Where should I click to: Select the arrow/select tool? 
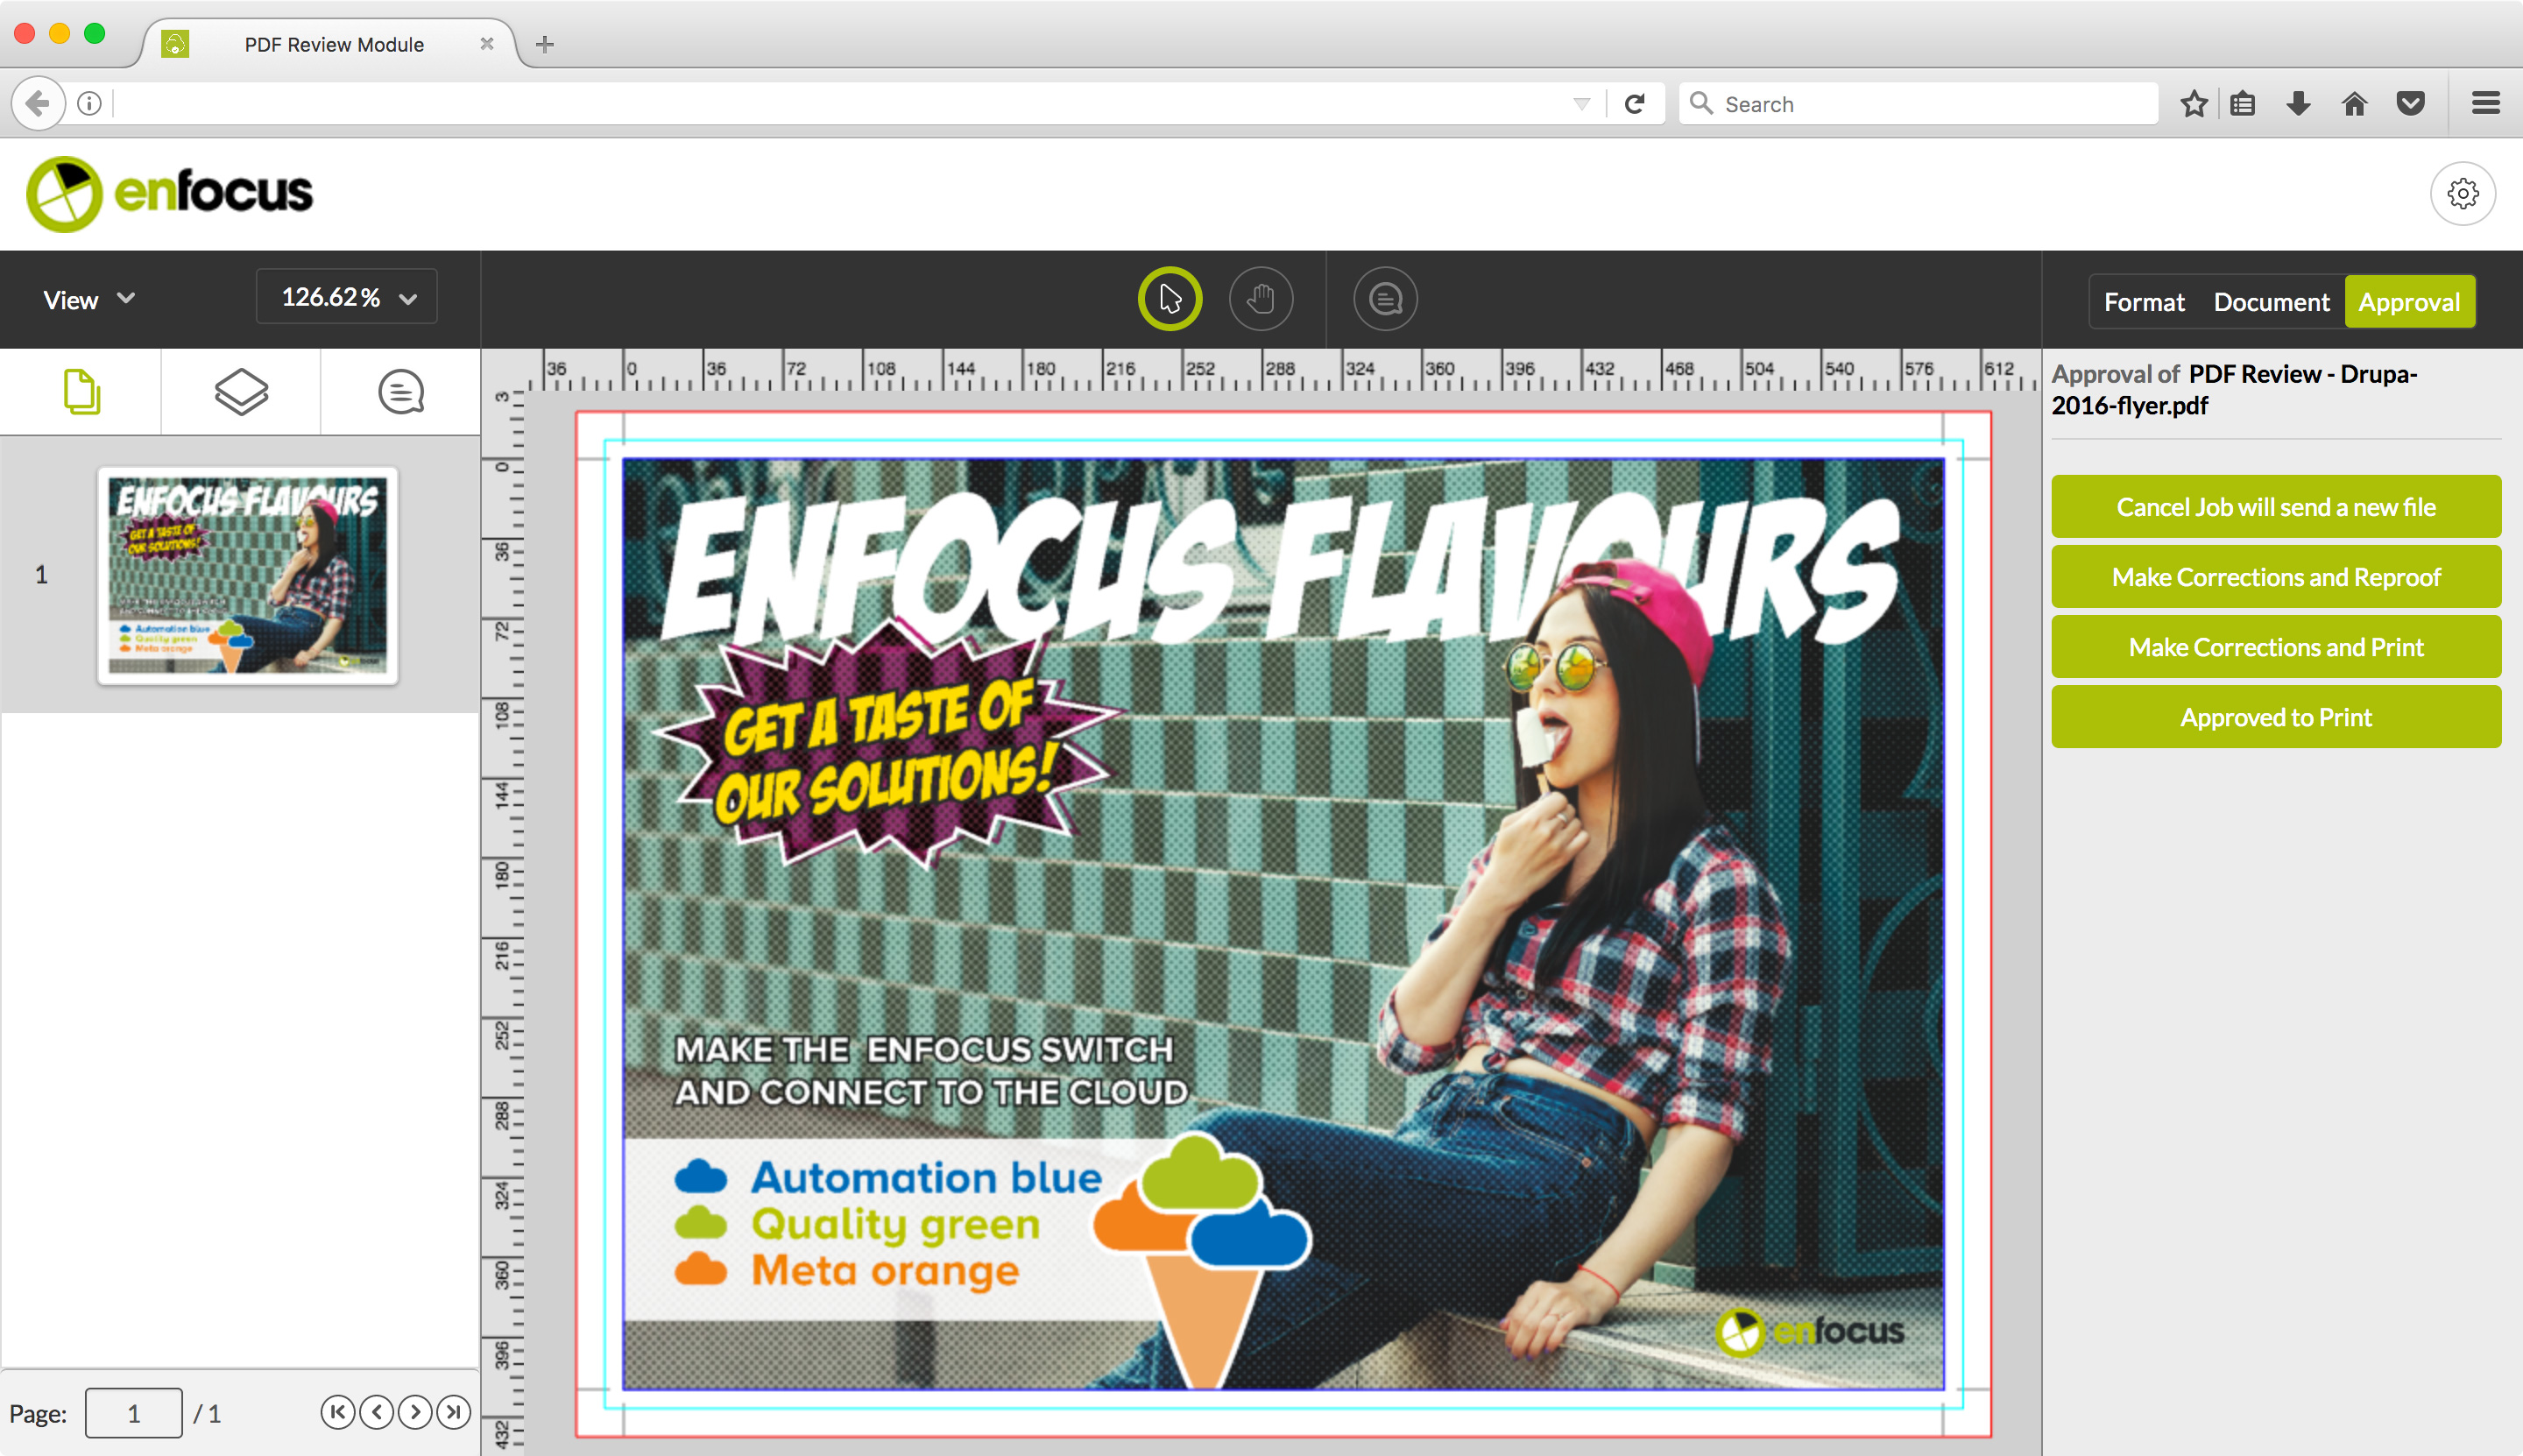click(x=1166, y=298)
